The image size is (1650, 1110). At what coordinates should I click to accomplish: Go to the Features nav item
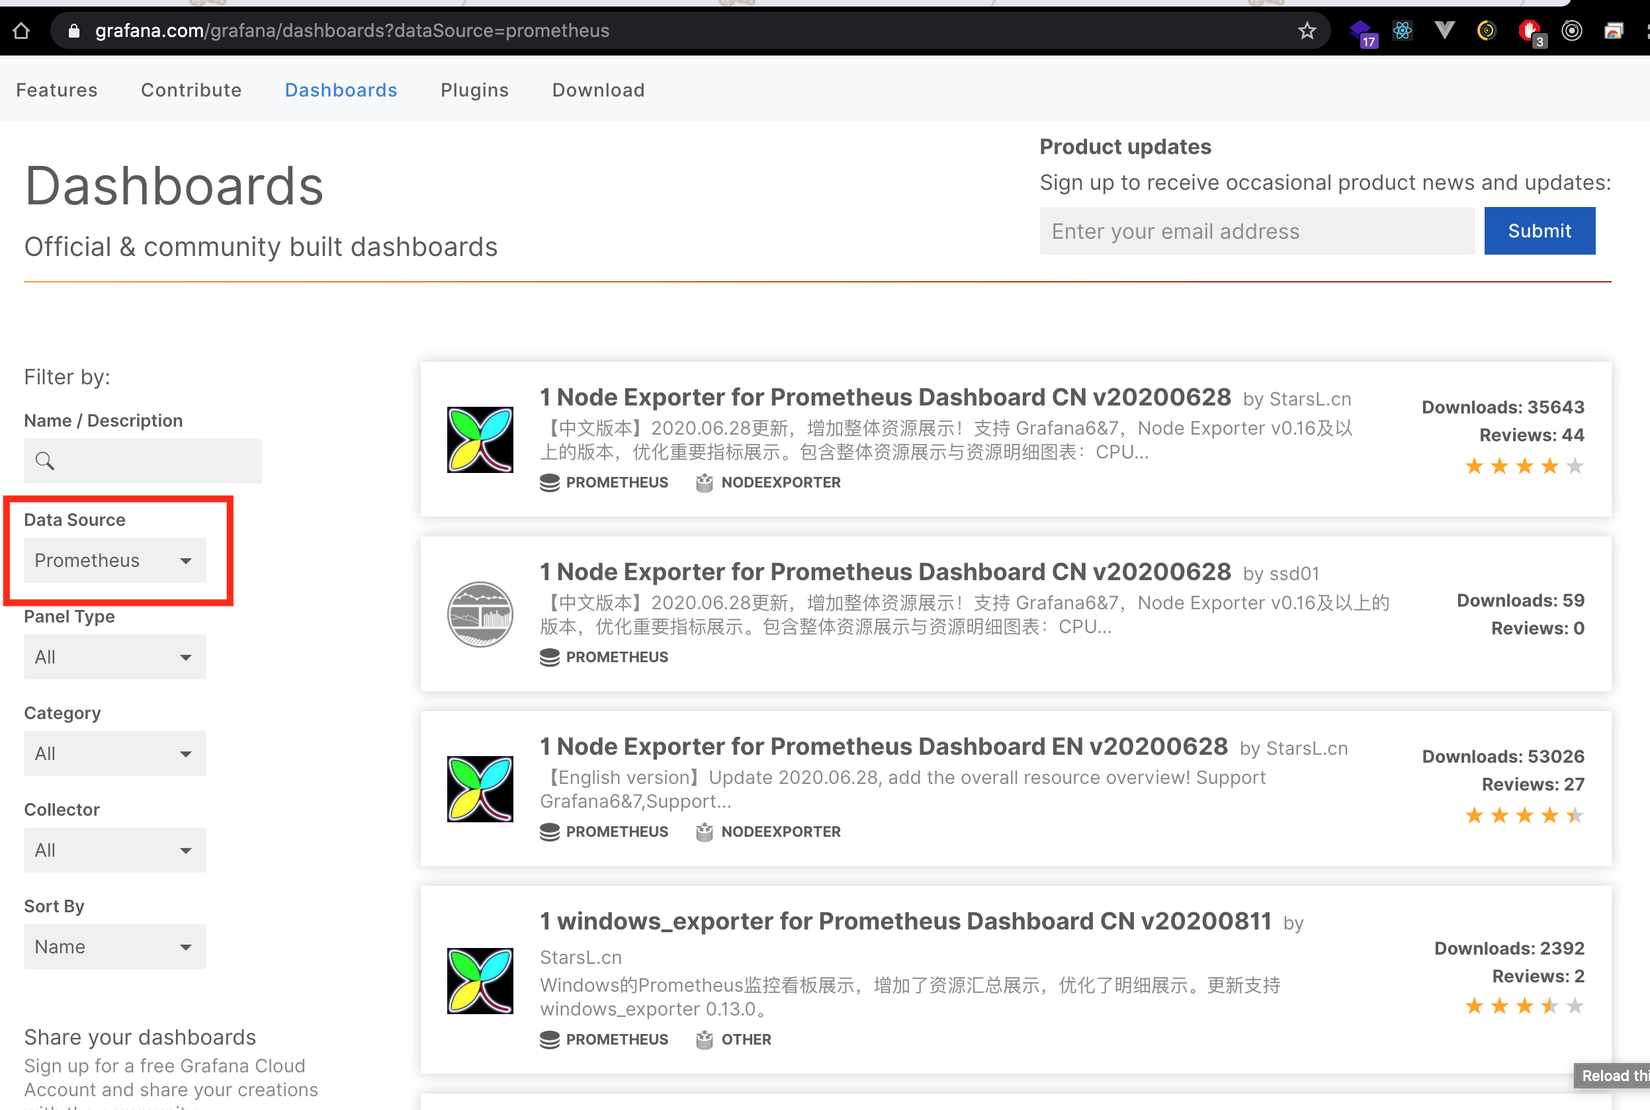57,90
